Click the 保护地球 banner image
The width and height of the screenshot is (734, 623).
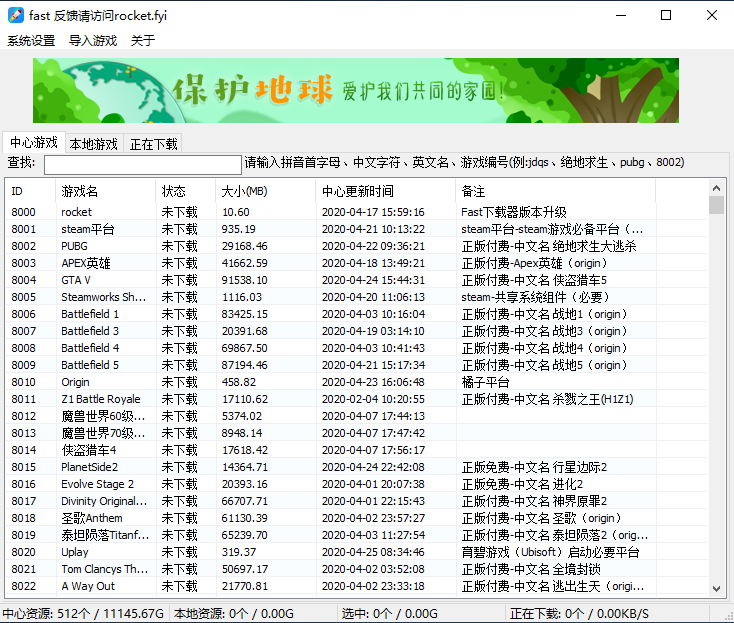356,90
